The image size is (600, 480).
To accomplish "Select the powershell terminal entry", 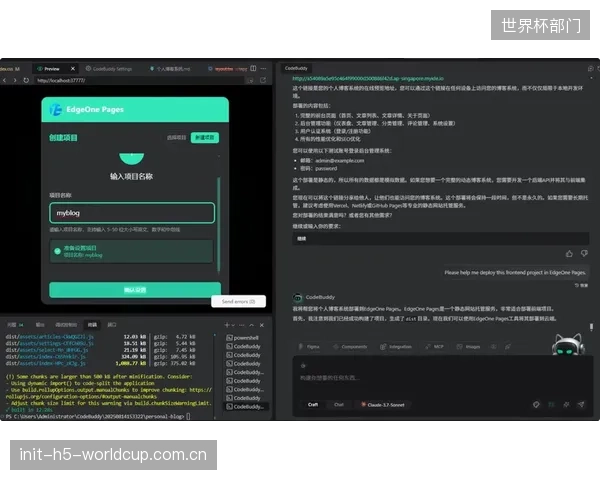I will [x=243, y=338].
